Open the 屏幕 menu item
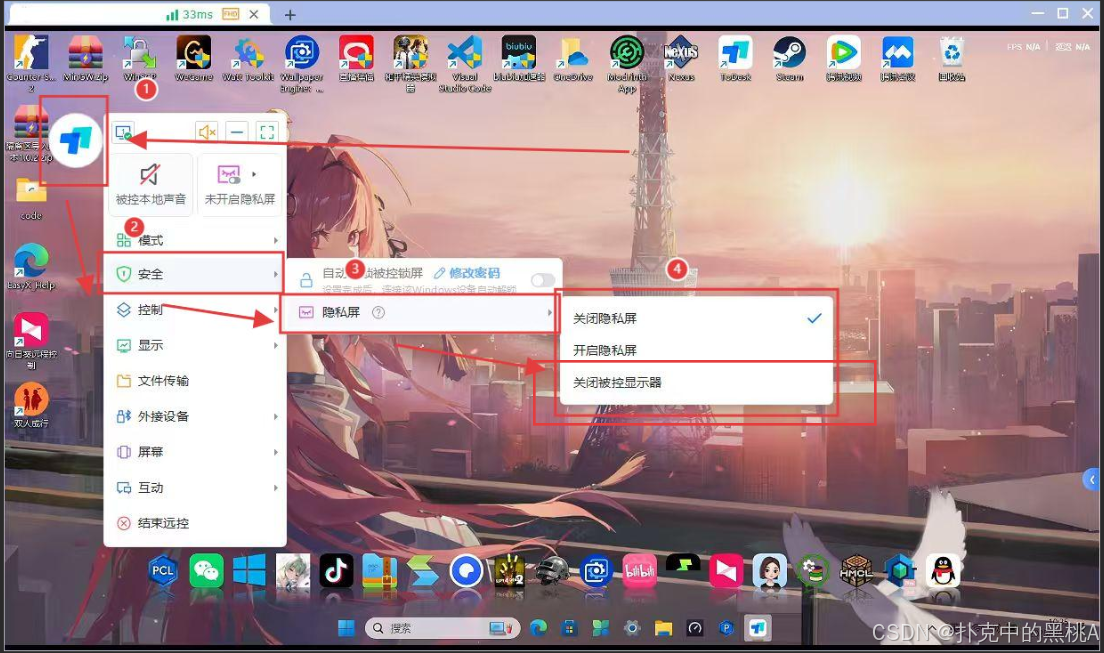Image resolution: width=1104 pixels, height=653 pixels. pyautogui.click(x=195, y=452)
